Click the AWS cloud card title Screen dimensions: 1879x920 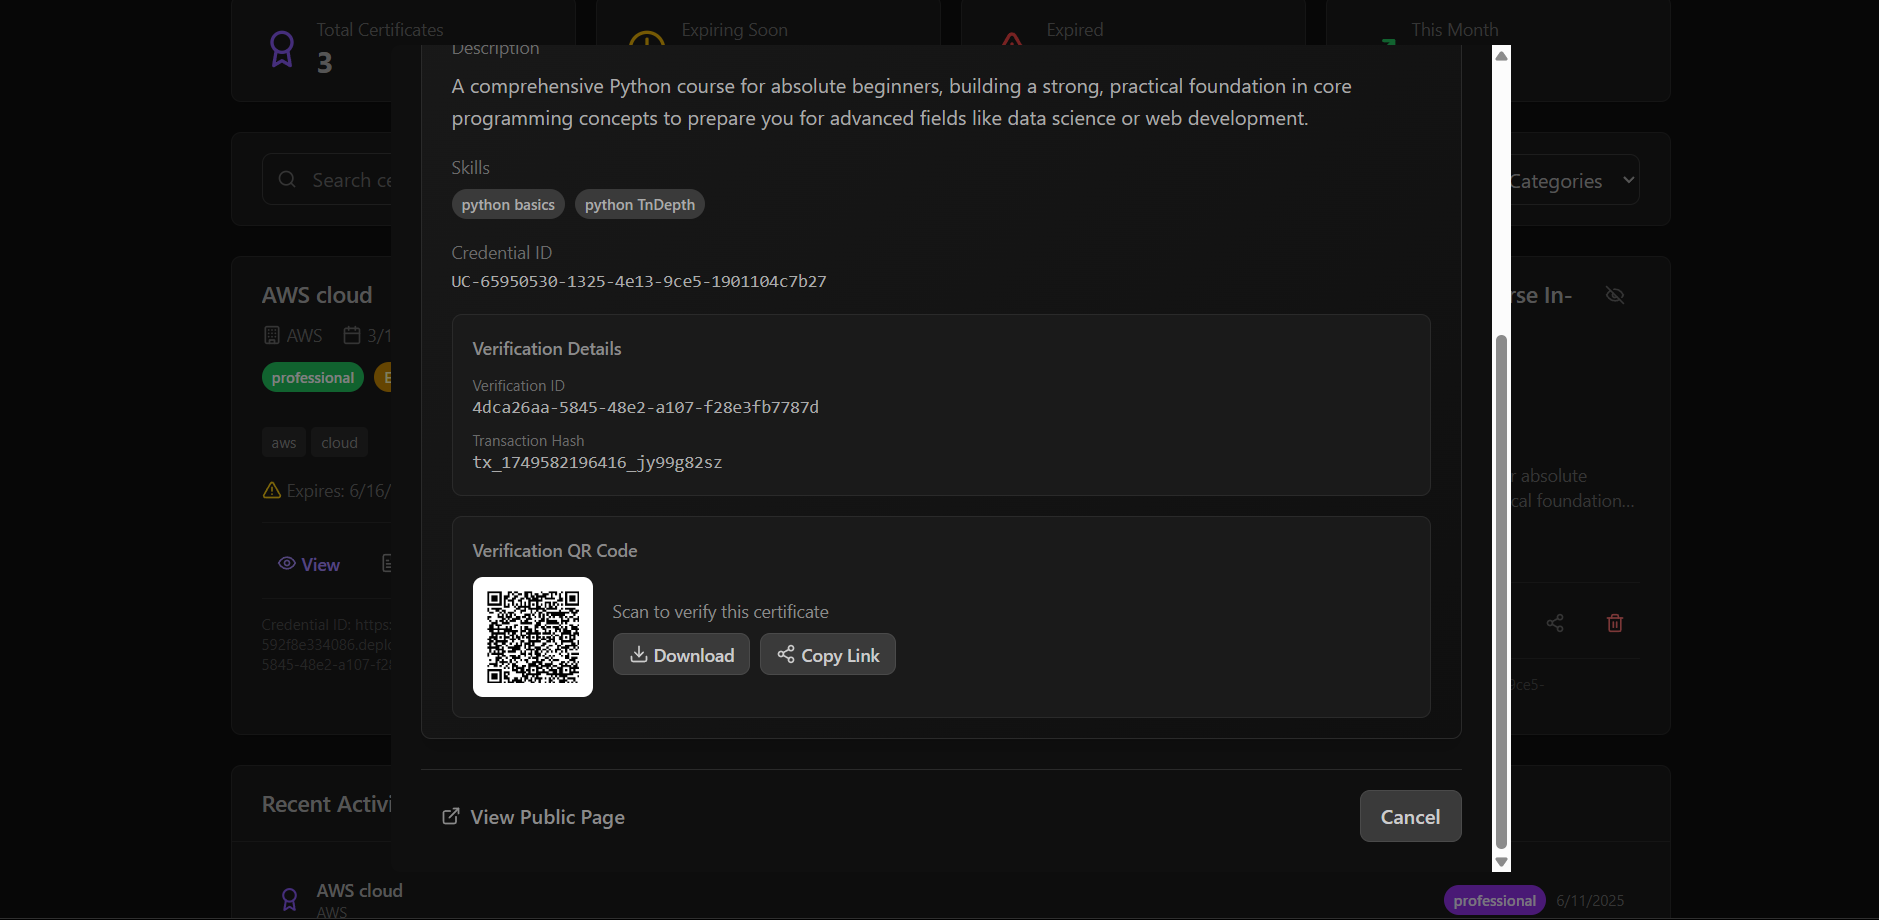tap(317, 295)
